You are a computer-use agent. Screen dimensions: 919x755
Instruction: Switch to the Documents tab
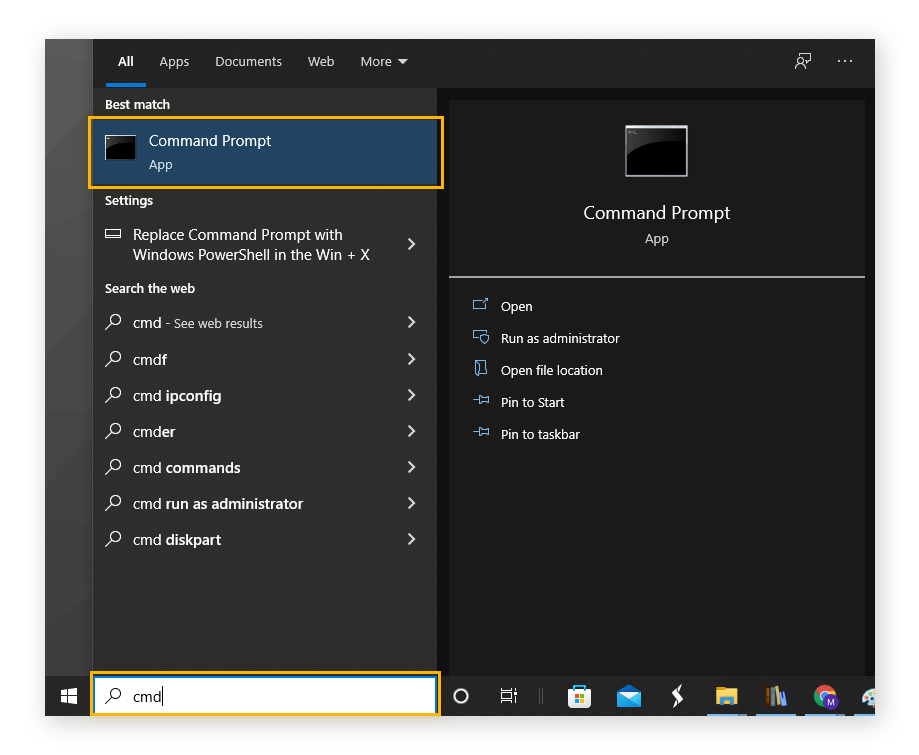(248, 61)
